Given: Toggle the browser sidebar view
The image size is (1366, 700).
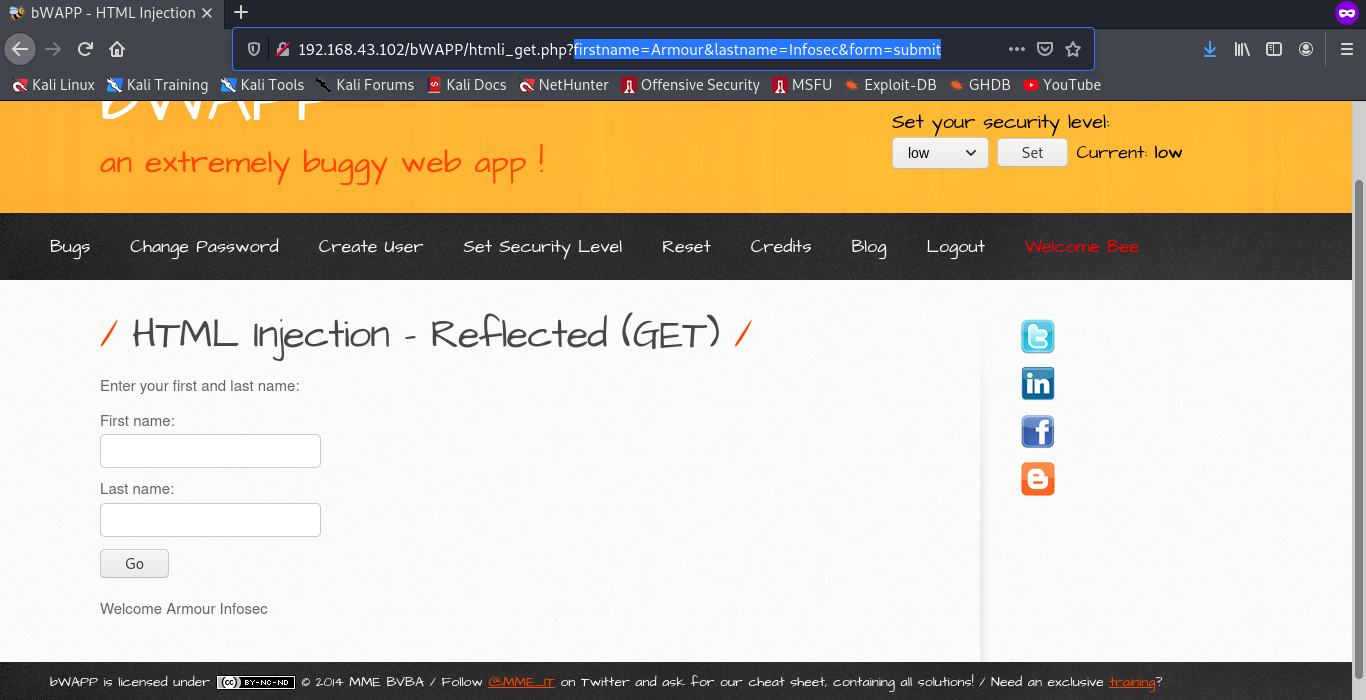Looking at the screenshot, I should coord(1274,49).
